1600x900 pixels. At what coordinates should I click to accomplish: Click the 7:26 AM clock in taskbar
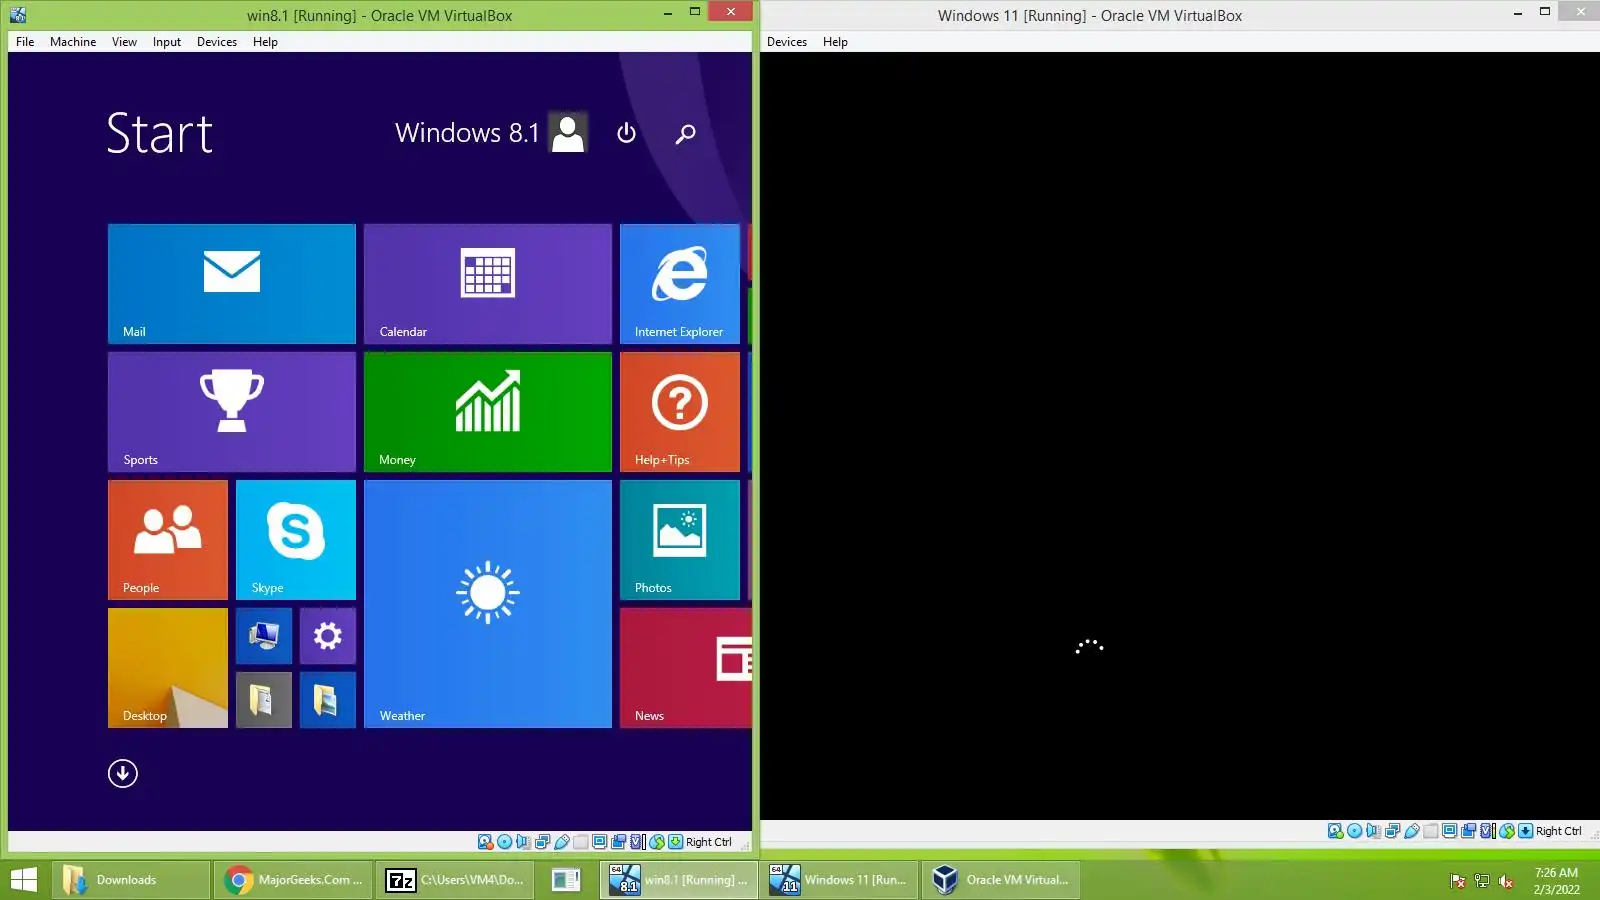pos(1556,873)
